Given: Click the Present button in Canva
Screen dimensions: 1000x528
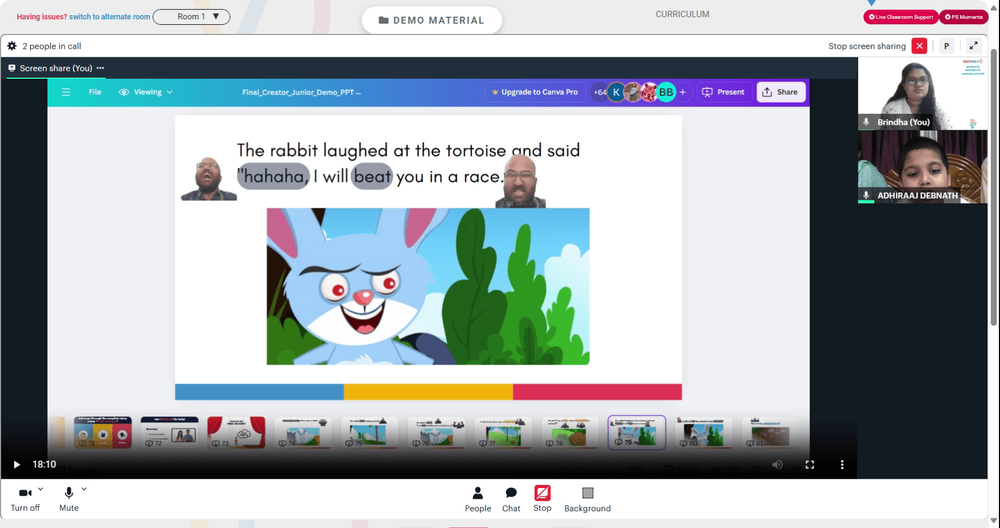Looking at the screenshot, I should click(723, 92).
